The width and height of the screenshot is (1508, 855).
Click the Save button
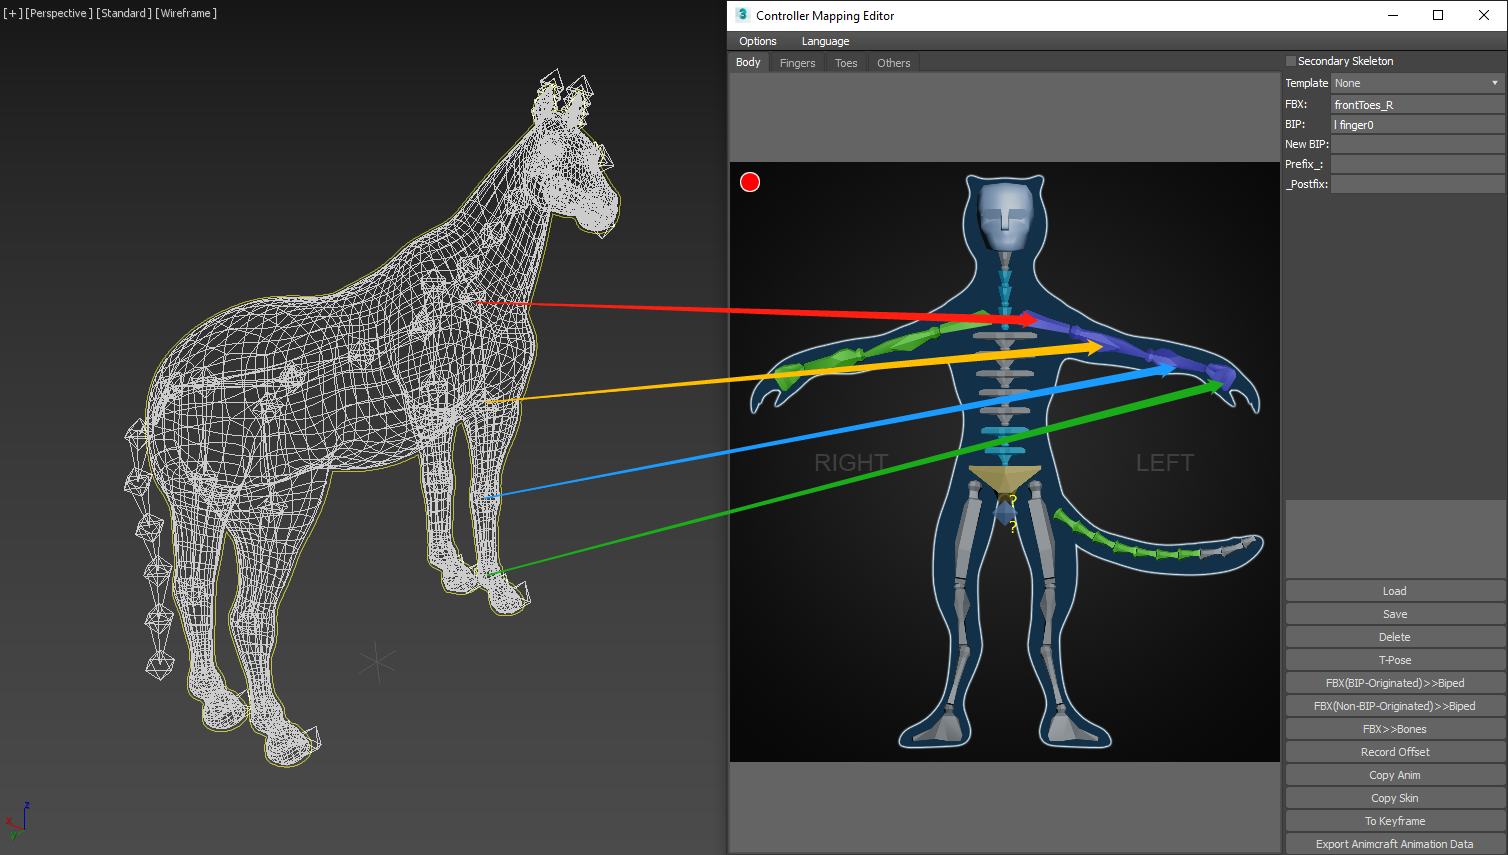[1395, 614]
